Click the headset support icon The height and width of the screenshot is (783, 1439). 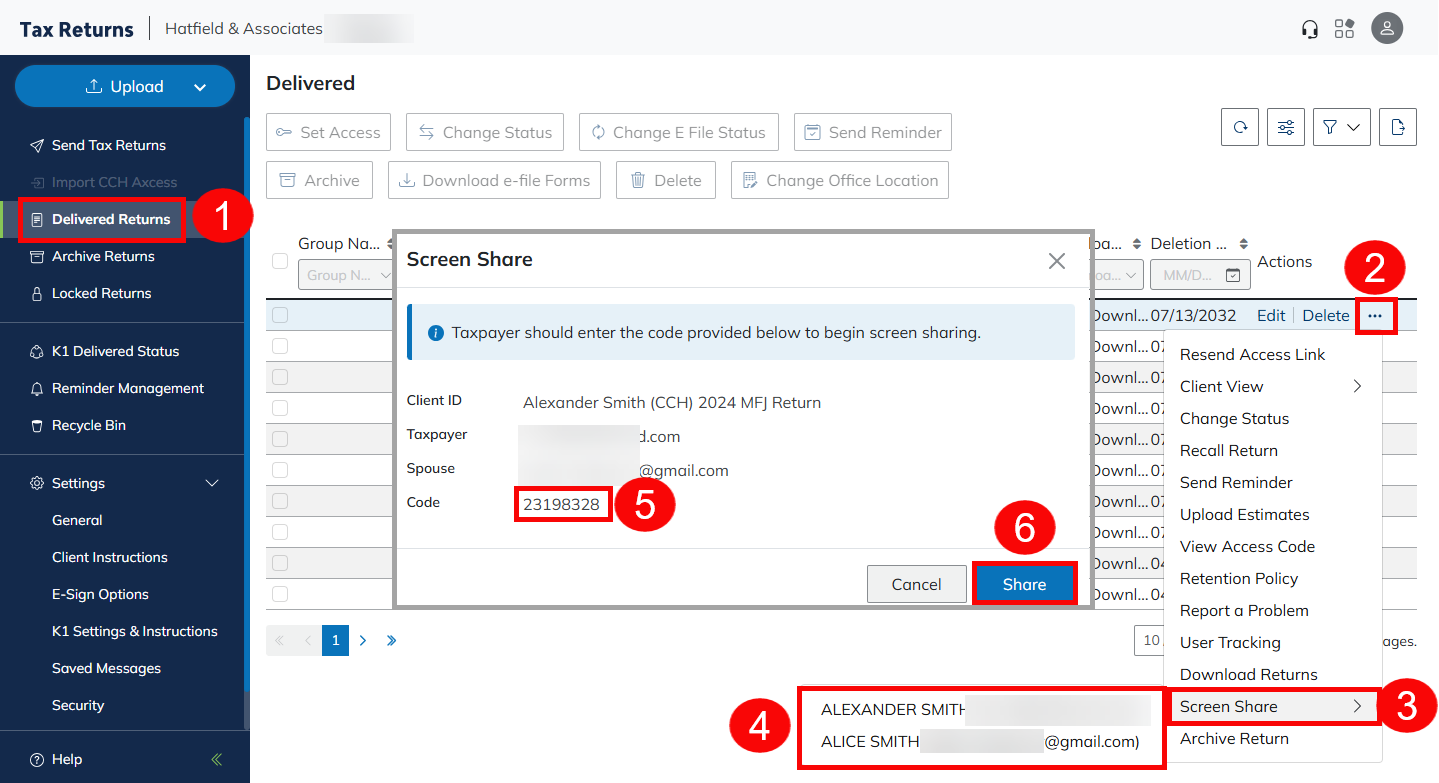pyautogui.click(x=1309, y=29)
